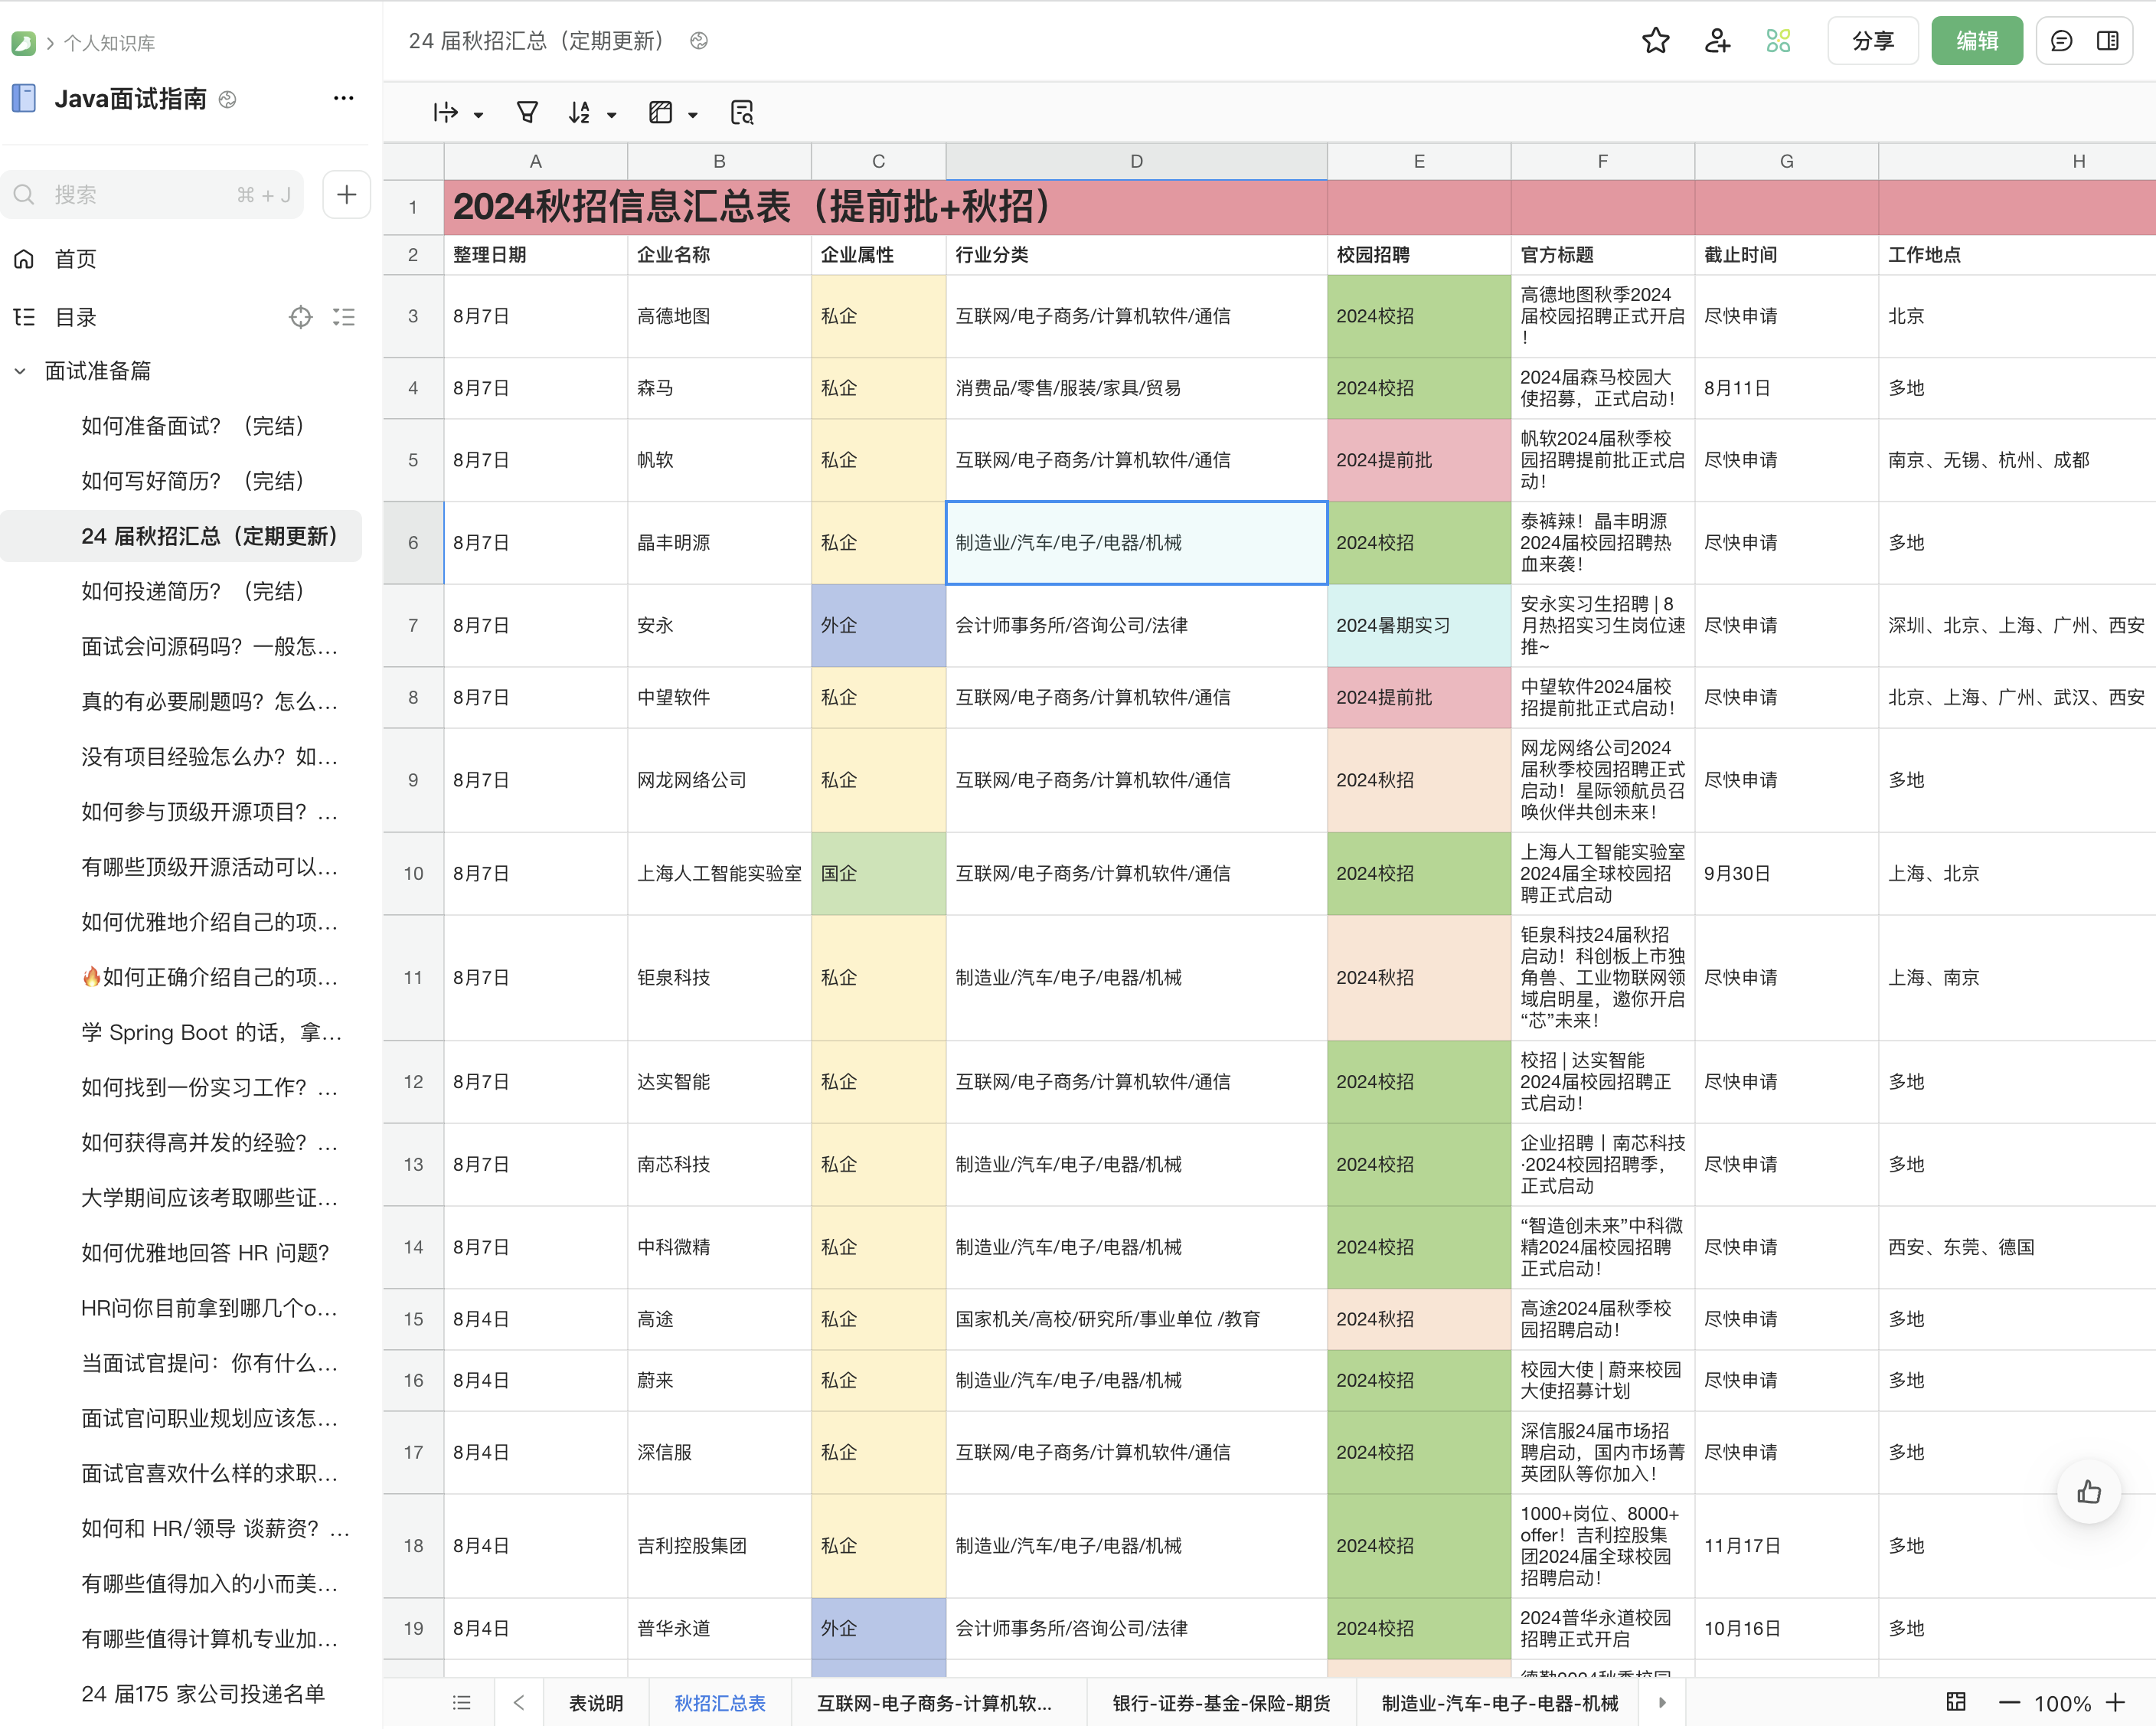The image size is (2156, 1729).
Task: Show next sheet tabs arrow
Action: click(x=1662, y=1702)
